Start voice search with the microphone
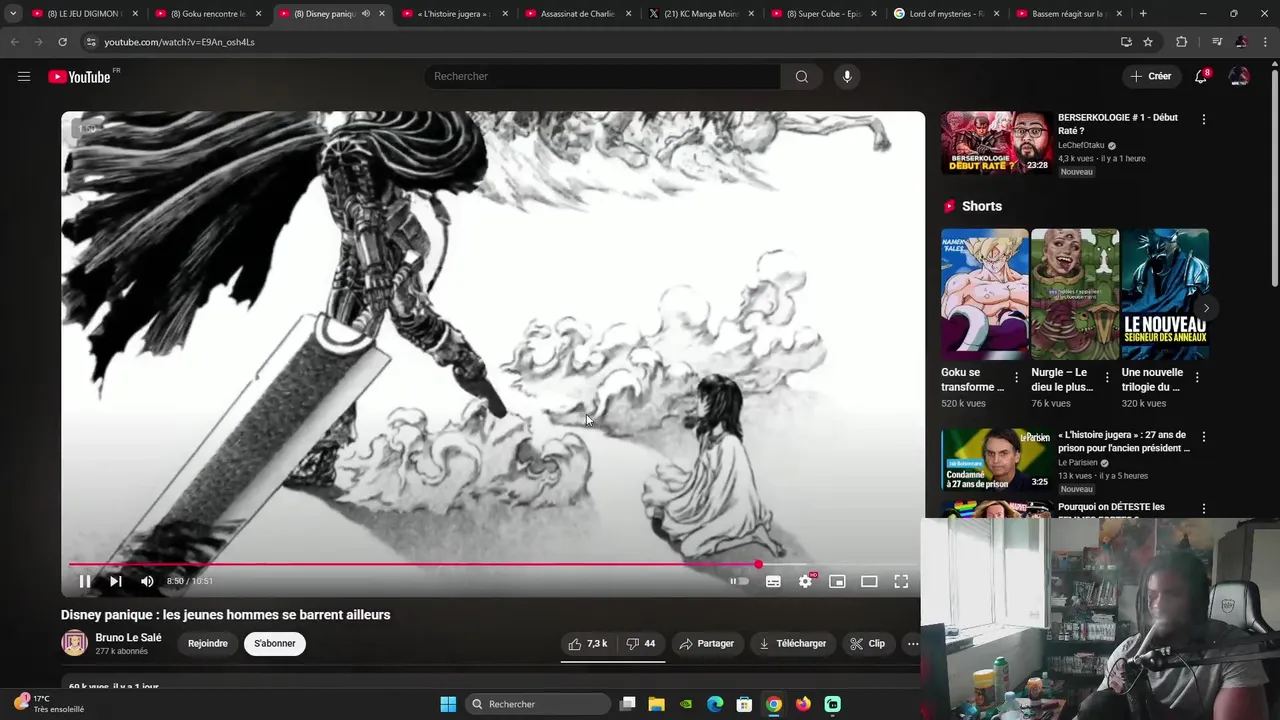1280x720 pixels. pyautogui.click(x=847, y=76)
